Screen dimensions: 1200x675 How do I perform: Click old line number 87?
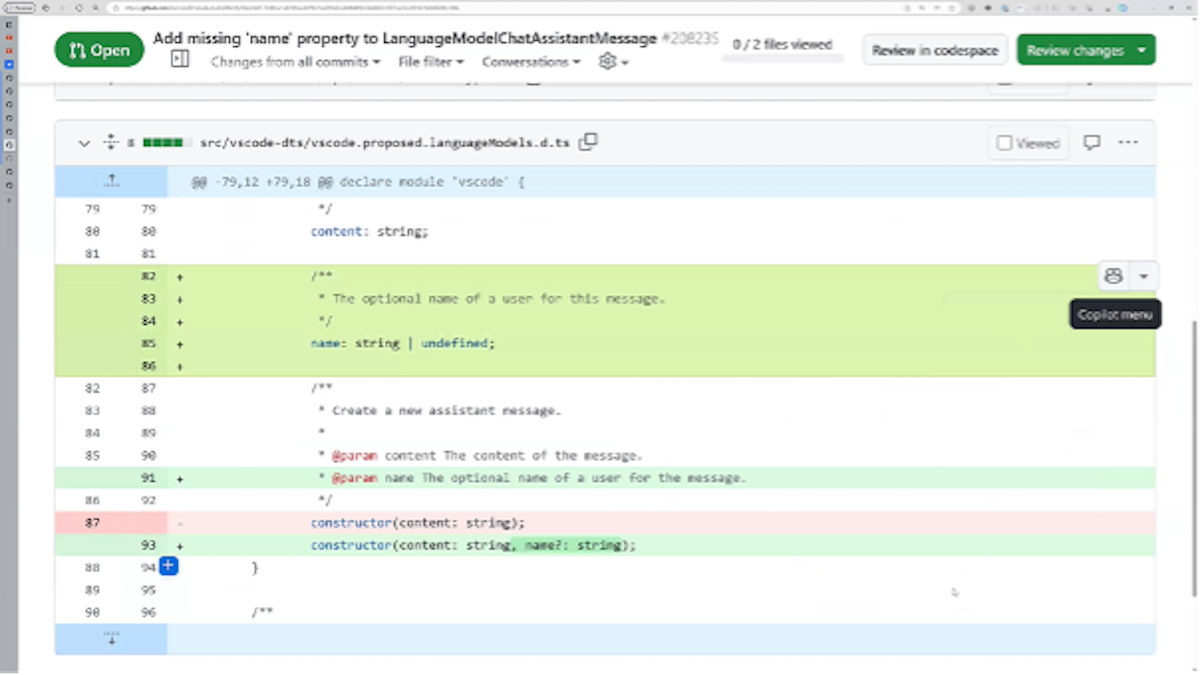92,523
